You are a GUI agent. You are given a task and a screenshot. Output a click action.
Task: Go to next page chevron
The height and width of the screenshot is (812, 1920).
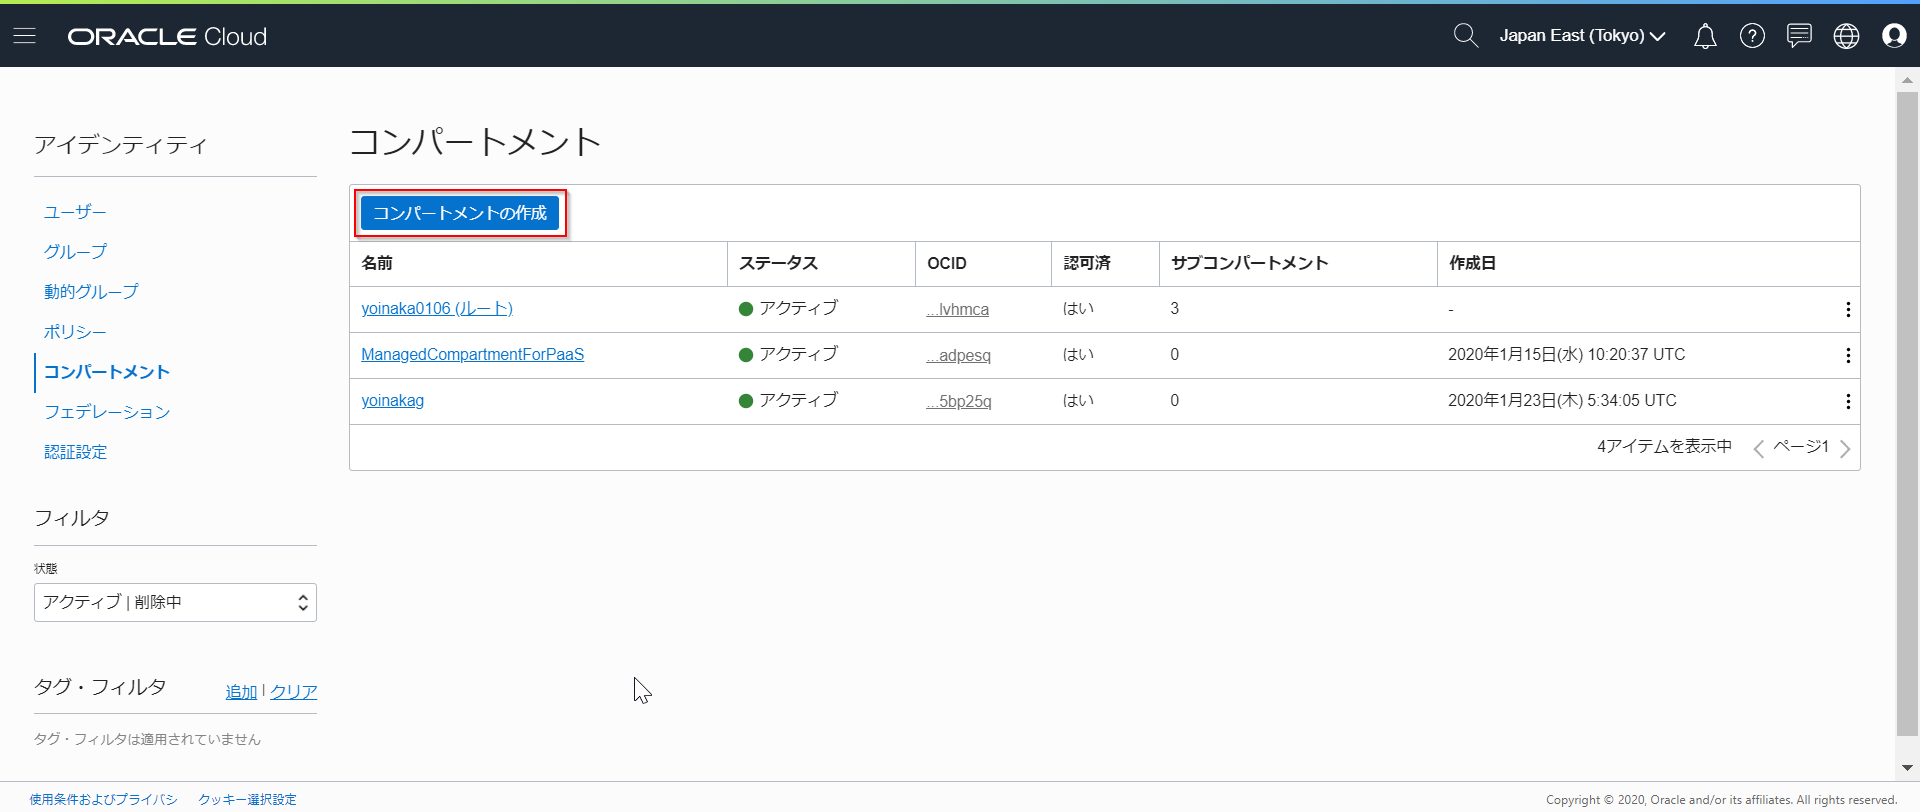point(1845,449)
